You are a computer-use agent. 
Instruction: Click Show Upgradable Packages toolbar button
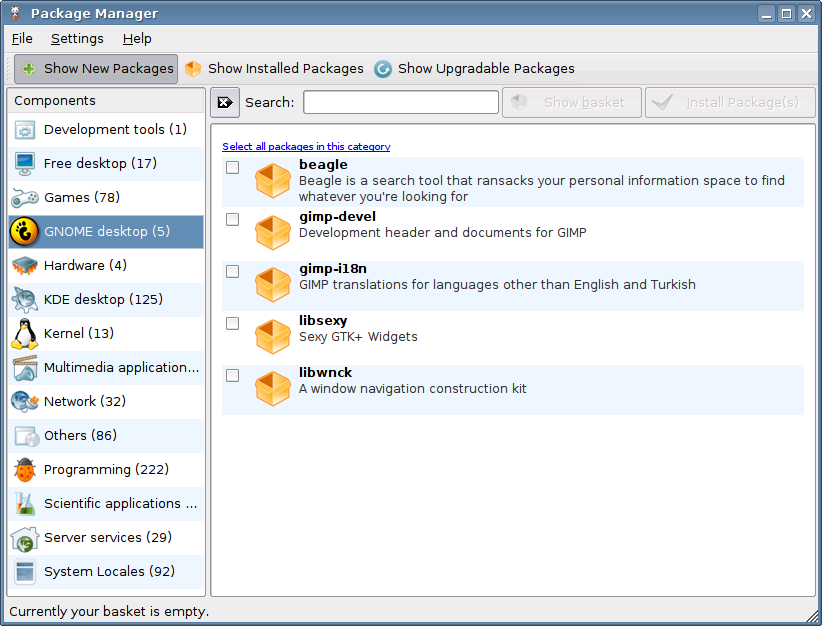tap(474, 69)
